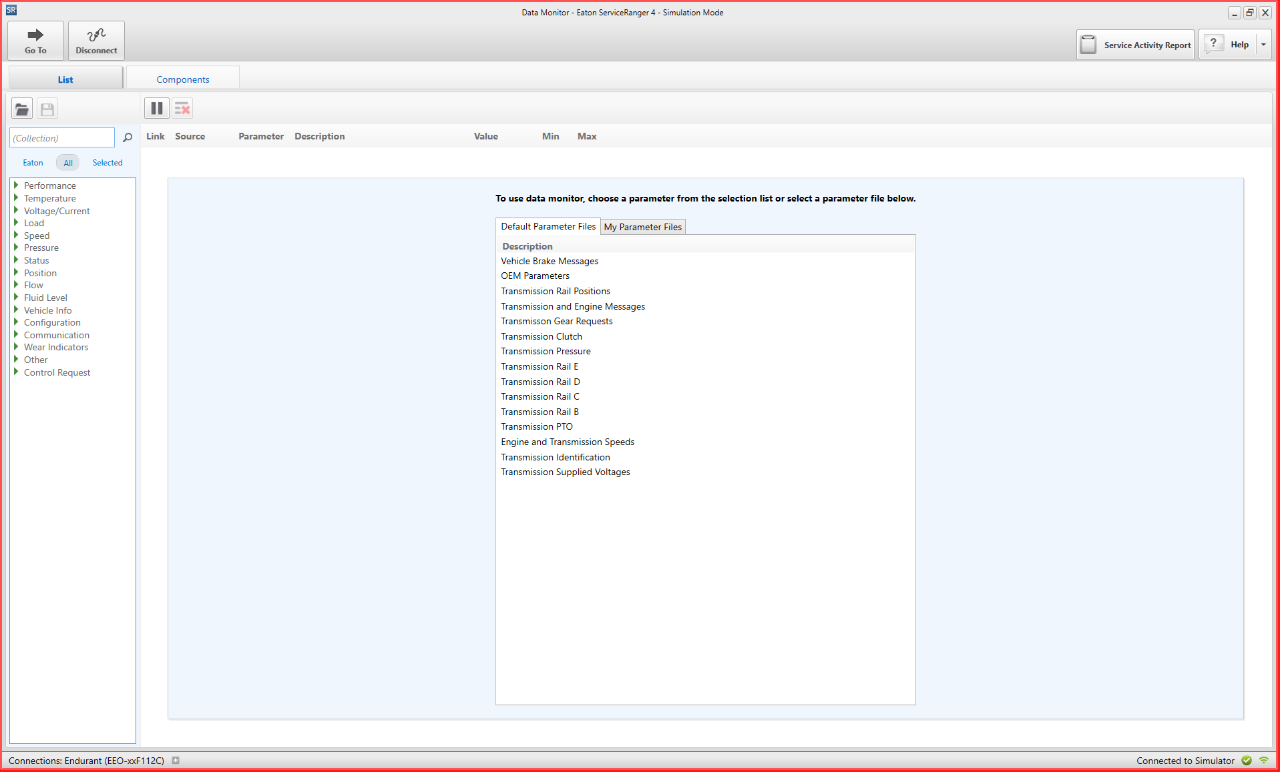This screenshot has height=772, width=1280.
Task: Pause data monitoring
Action: click(157, 108)
